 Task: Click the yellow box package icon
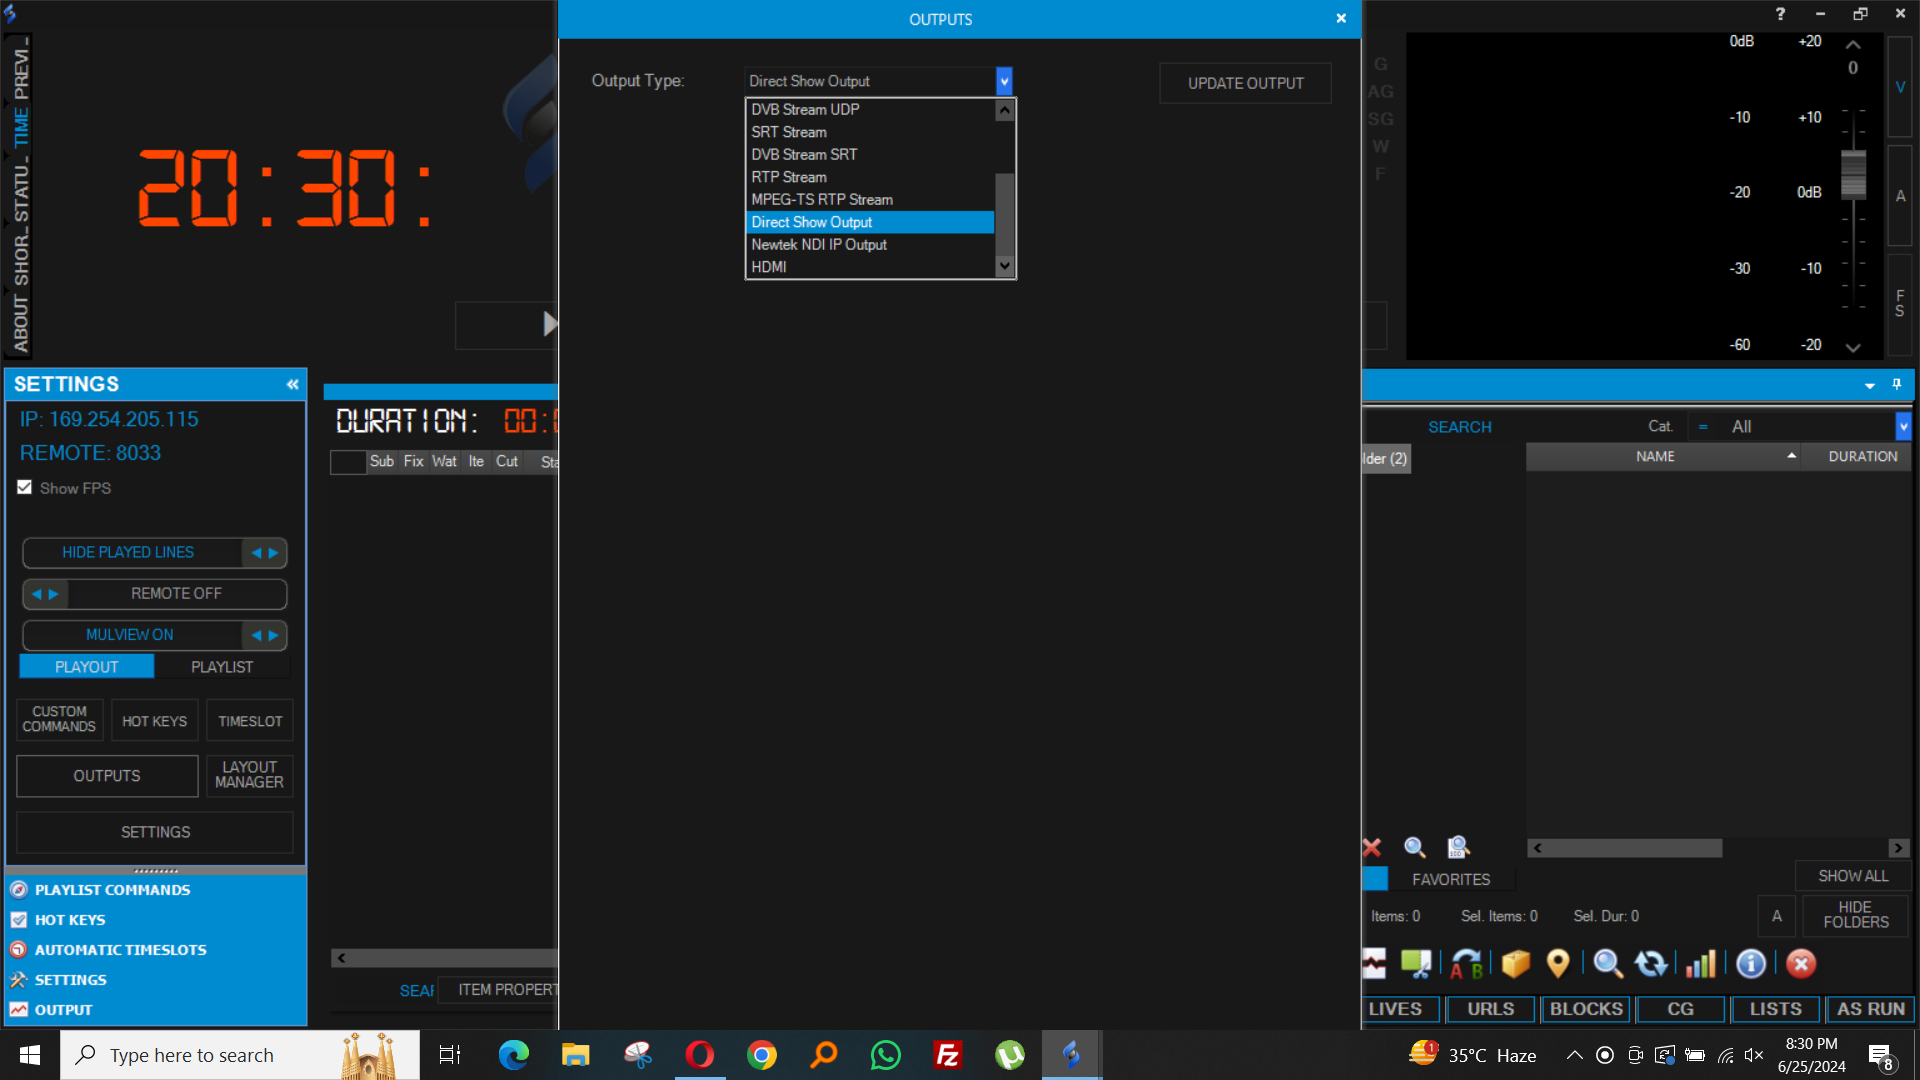[x=1516, y=964]
